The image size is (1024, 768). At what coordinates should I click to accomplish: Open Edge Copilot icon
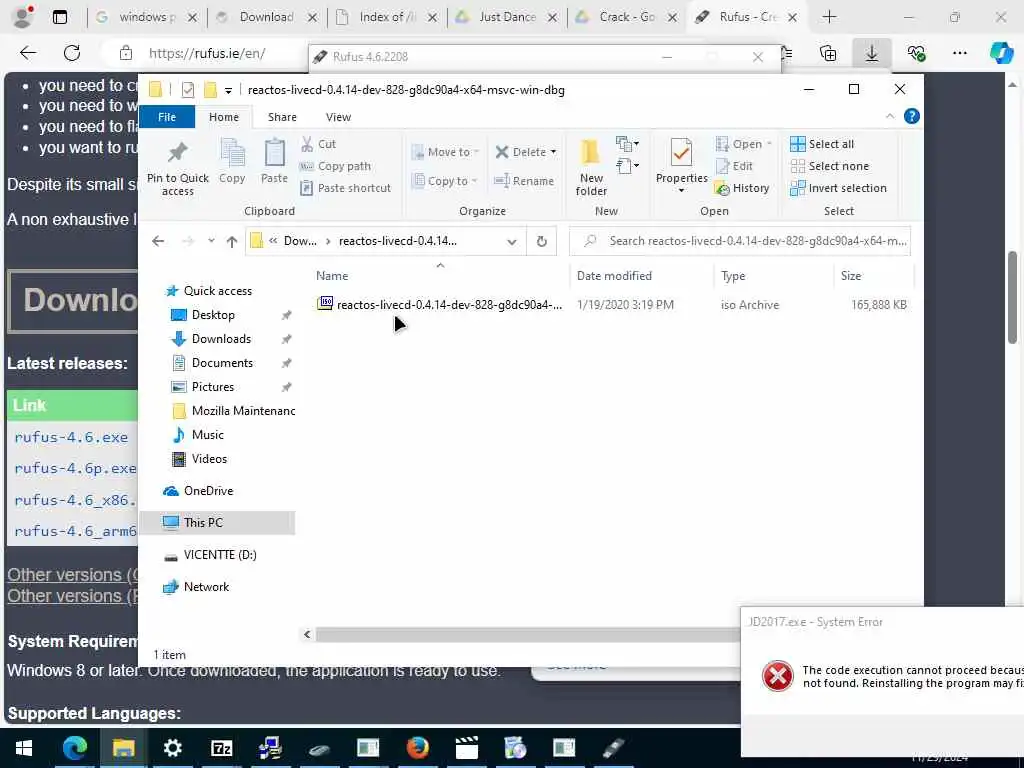point(1002,53)
